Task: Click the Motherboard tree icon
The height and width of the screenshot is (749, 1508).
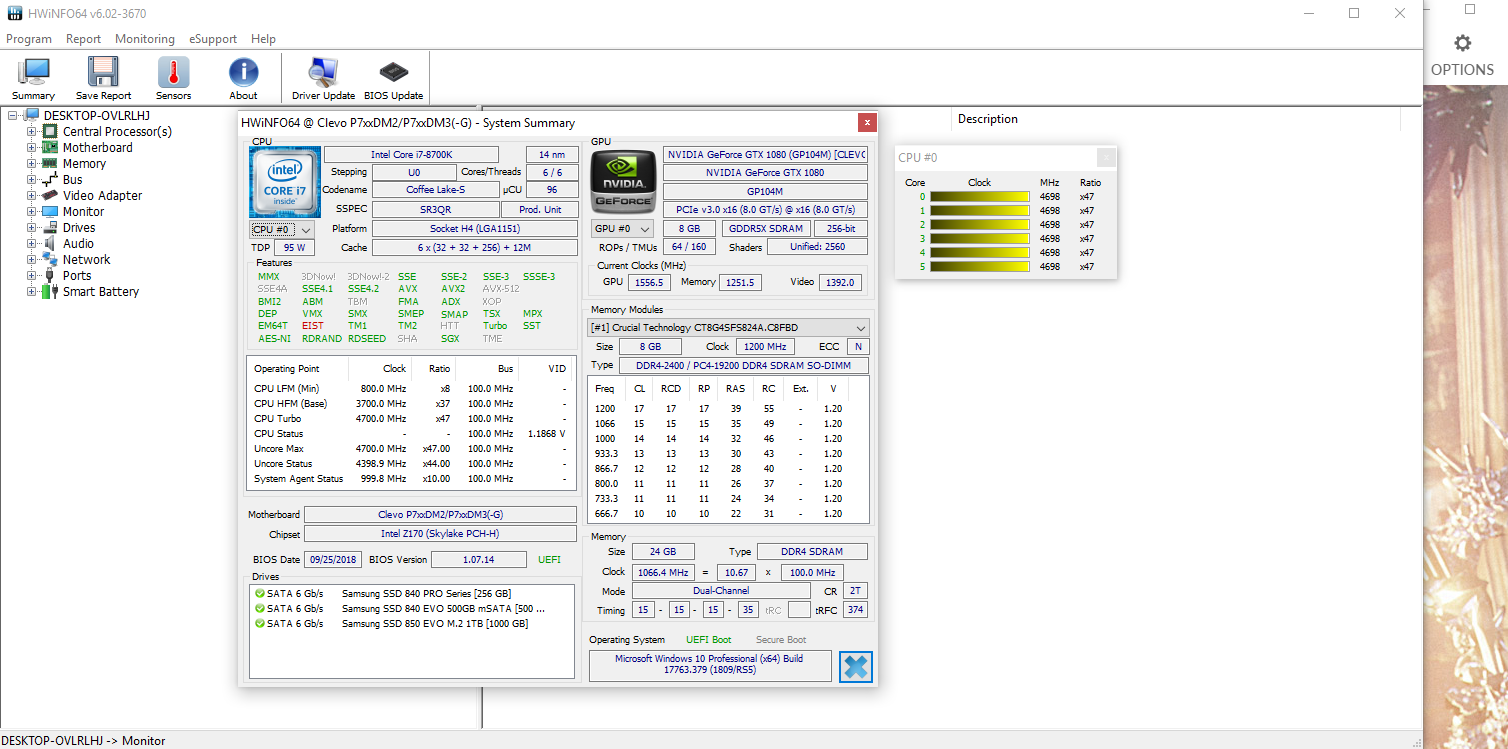Action: (49, 147)
